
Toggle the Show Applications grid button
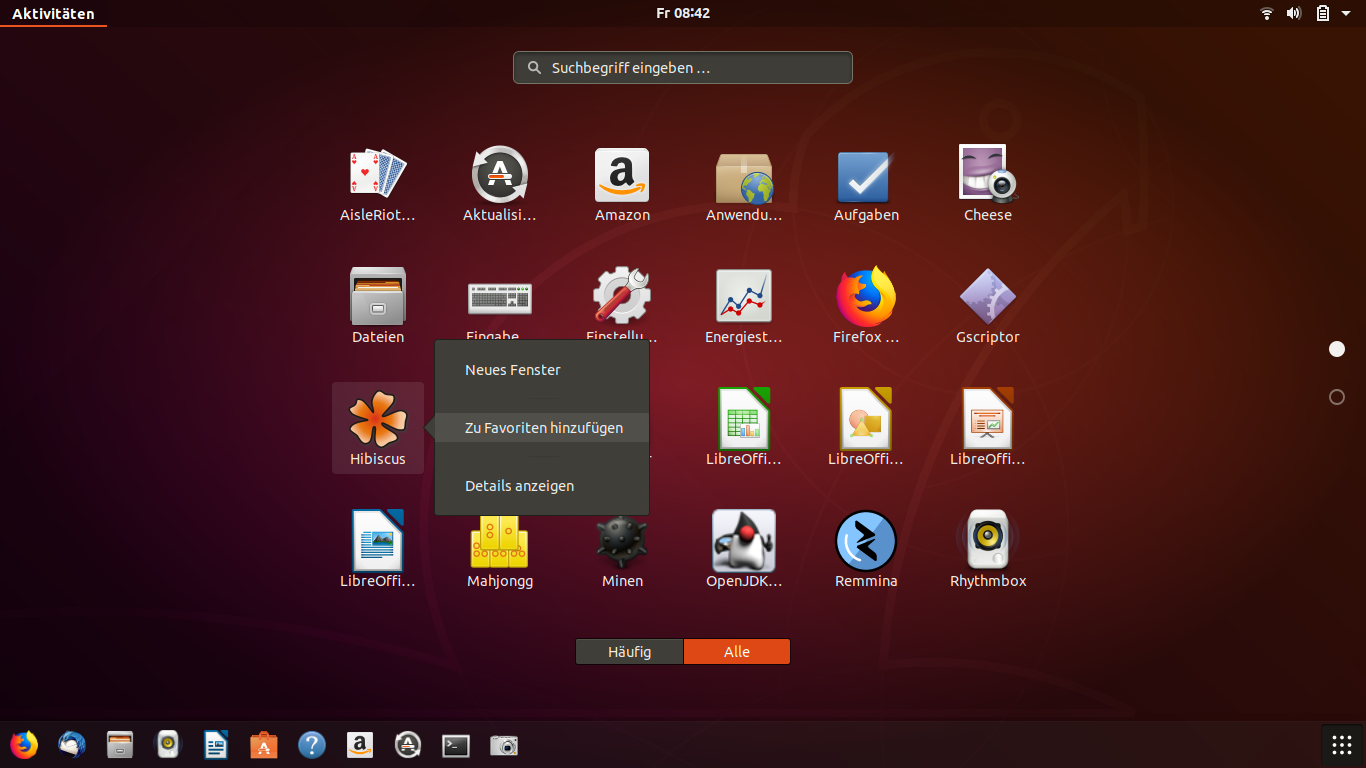[1341, 745]
